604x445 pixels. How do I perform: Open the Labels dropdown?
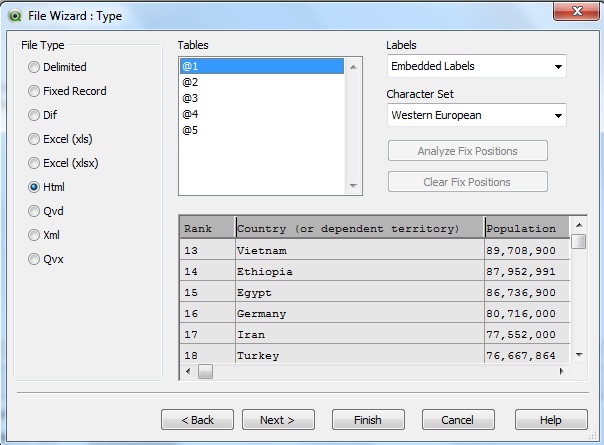[x=476, y=67]
